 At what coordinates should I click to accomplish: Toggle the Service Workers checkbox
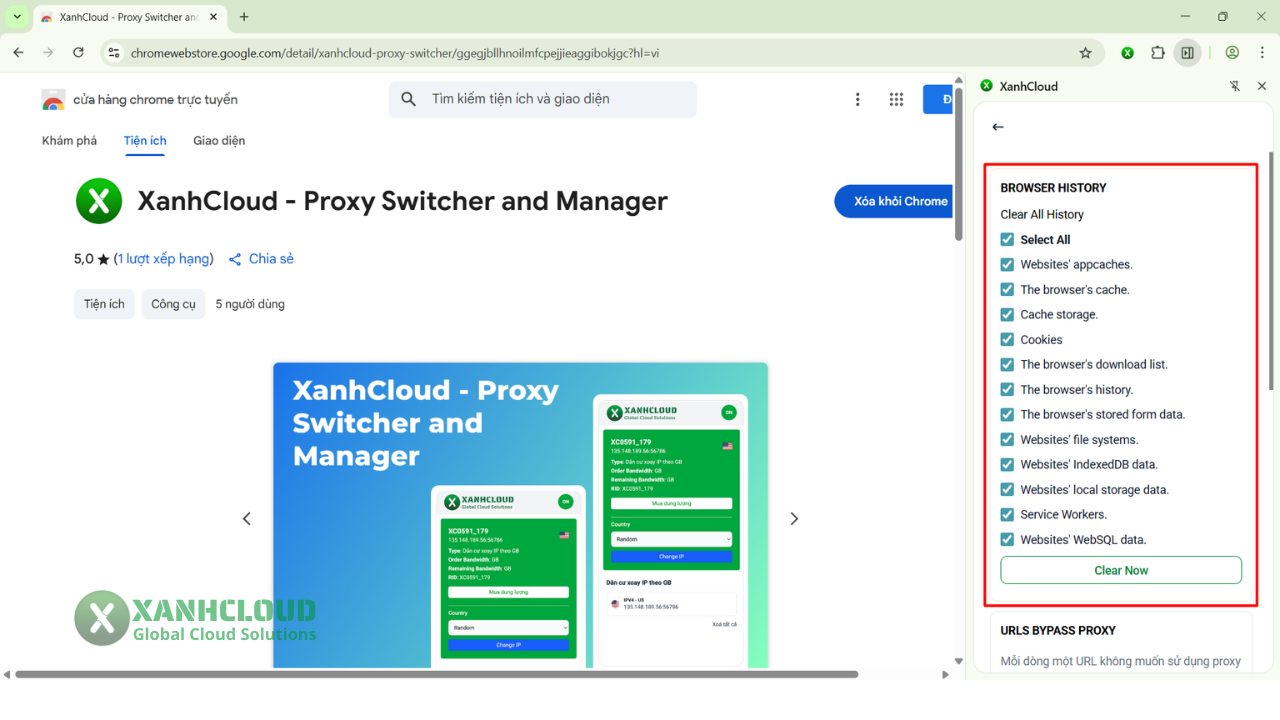[1007, 514]
